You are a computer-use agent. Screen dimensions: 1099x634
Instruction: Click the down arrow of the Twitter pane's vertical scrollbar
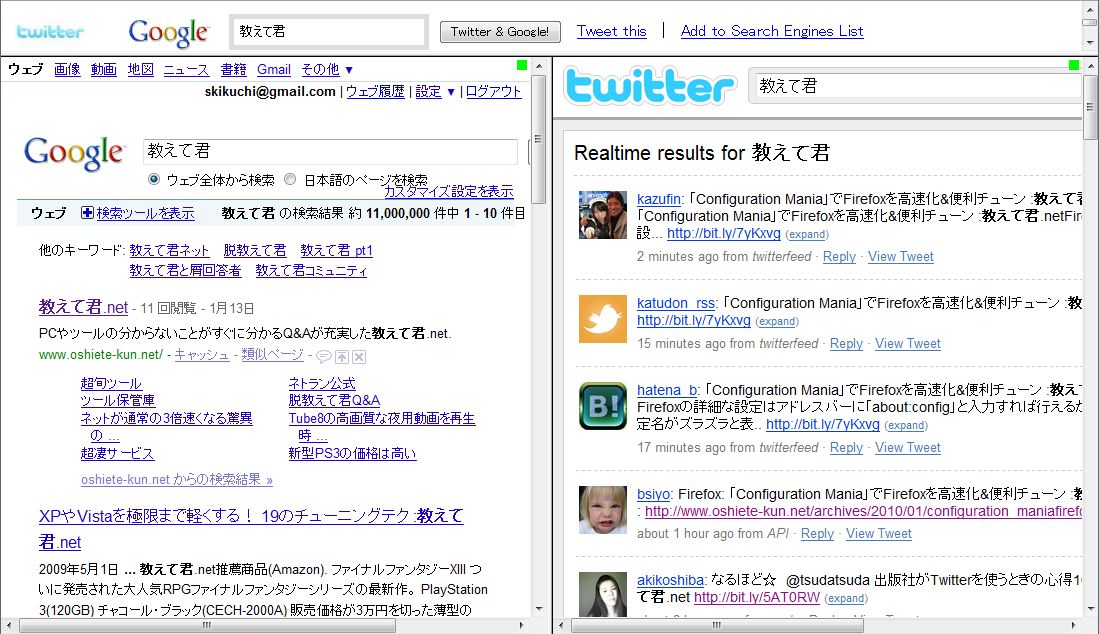tap(1090, 609)
